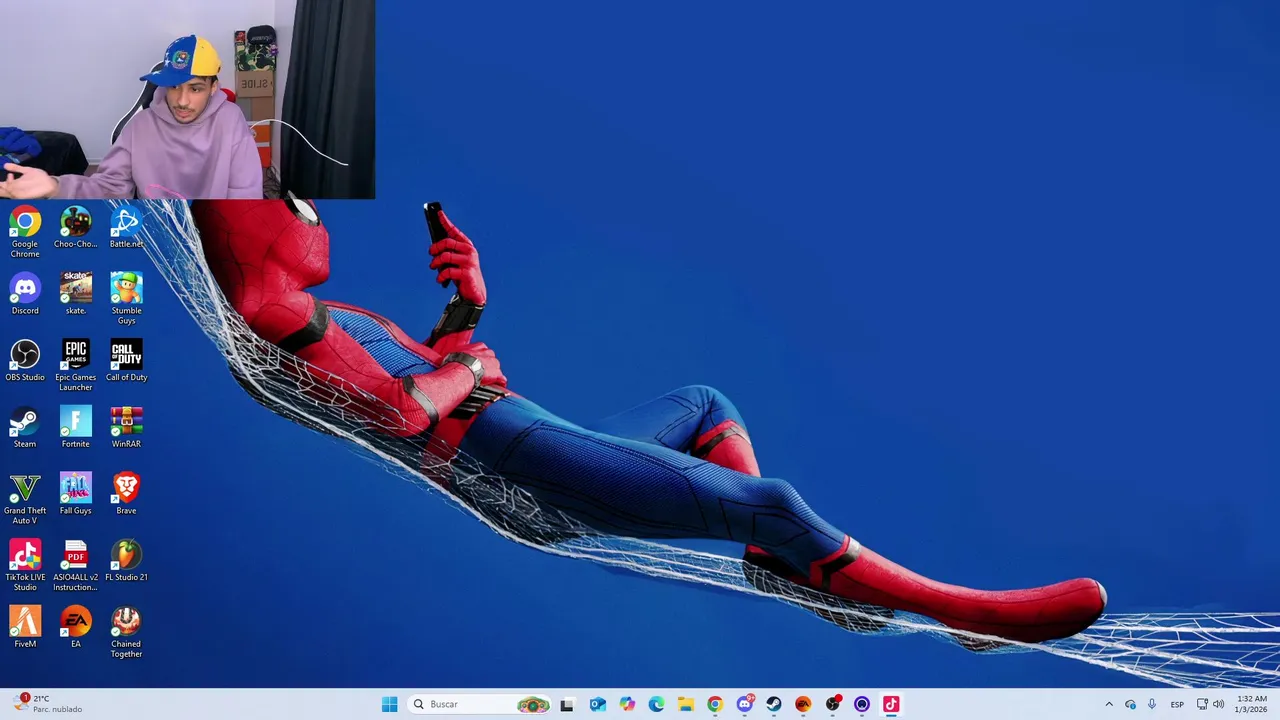Screen dimensions: 1280x720
Task: Open the Windows Start menu
Action: pos(389,704)
